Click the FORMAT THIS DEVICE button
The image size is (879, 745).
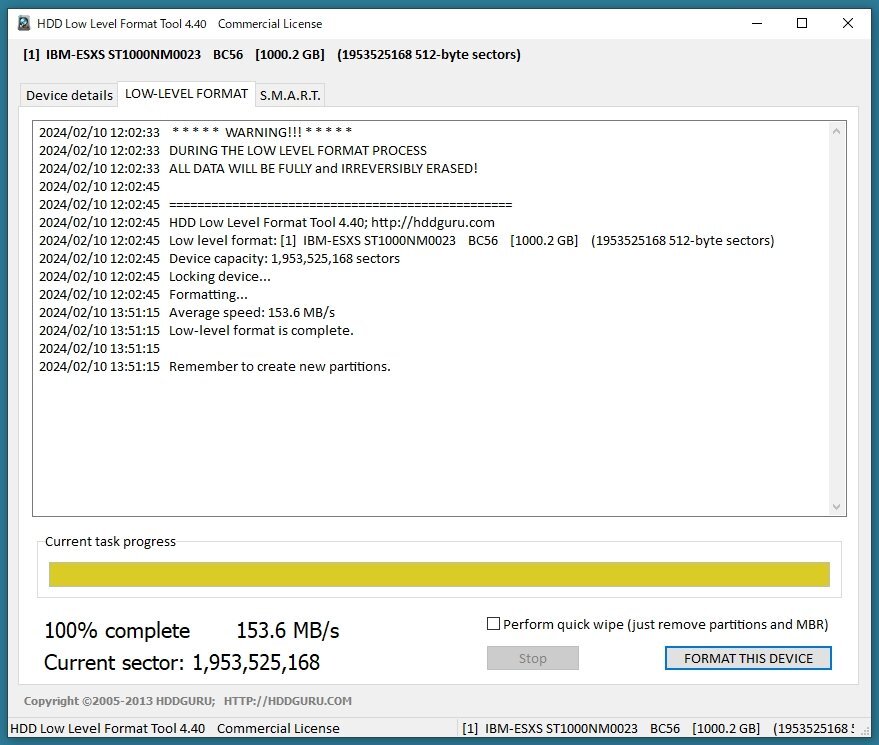pyautogui.click(x=747, y=658)
